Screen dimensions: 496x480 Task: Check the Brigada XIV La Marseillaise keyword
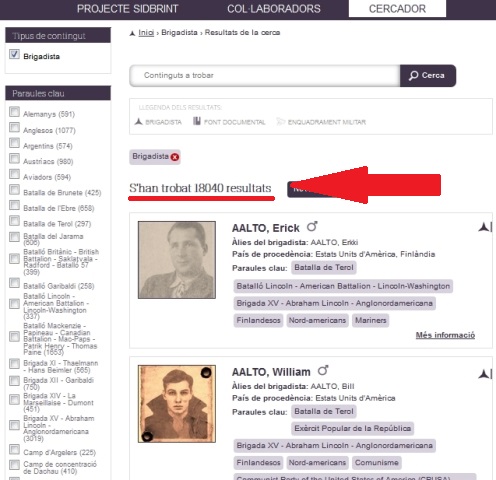[14, 400]
